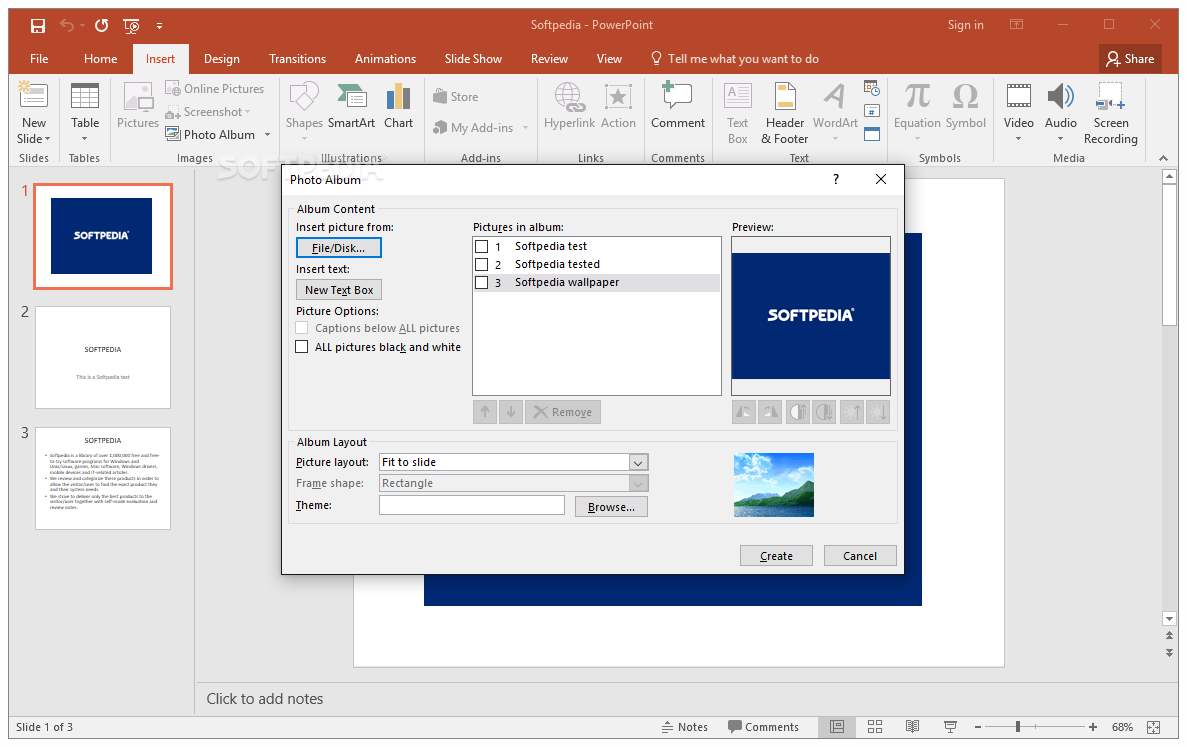Toggle the Comments pane in status bar
The height and width of the screenshot is (747, 1187).
763,727
